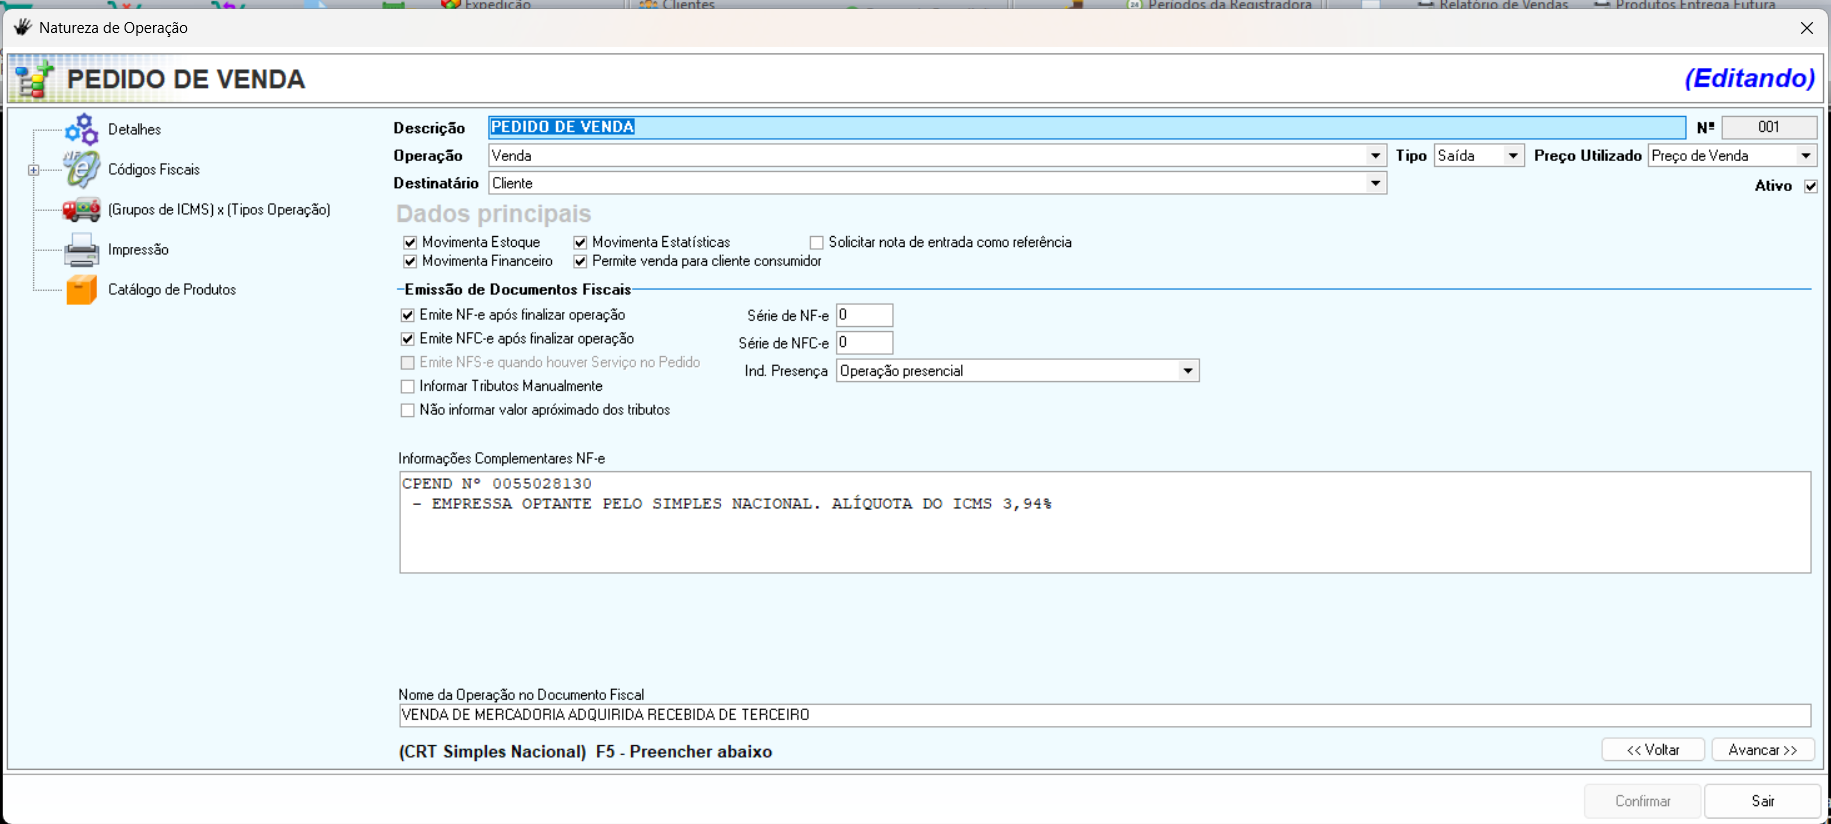Click the Detalhes gears icon
1831x824 pixels.
click(x=81, y=129)
